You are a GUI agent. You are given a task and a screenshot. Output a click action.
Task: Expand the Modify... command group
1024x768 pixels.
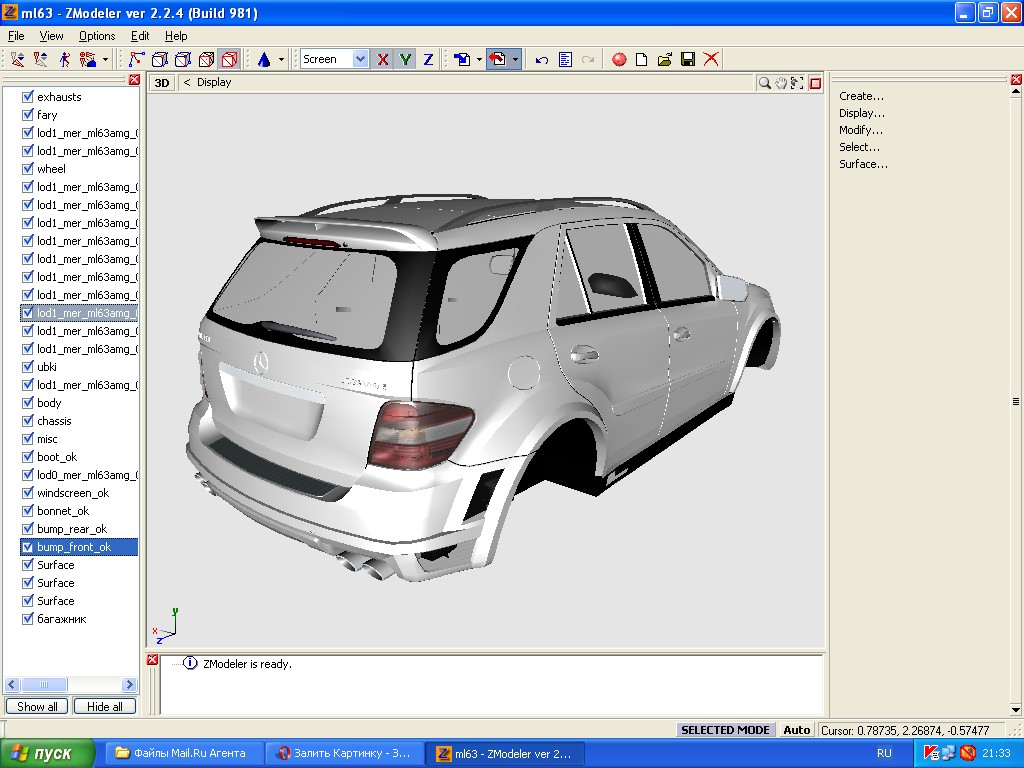[x=861, y=130]
